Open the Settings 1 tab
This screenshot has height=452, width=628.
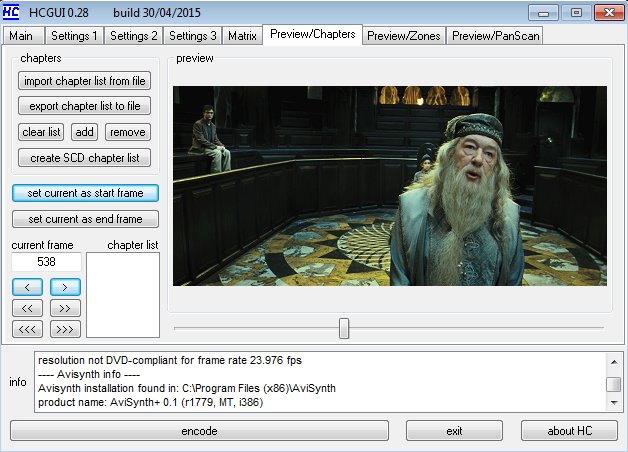click(x=74, y=36)
